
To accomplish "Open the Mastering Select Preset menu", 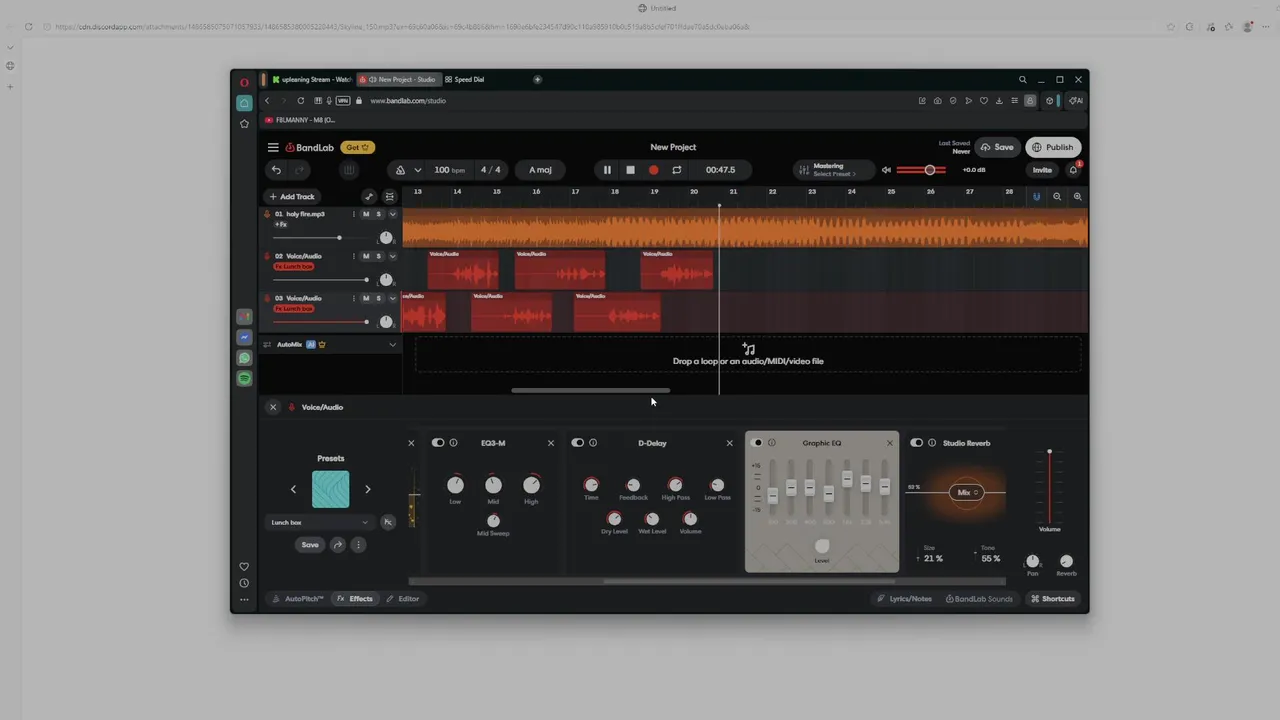I will [x=834, y=170].
